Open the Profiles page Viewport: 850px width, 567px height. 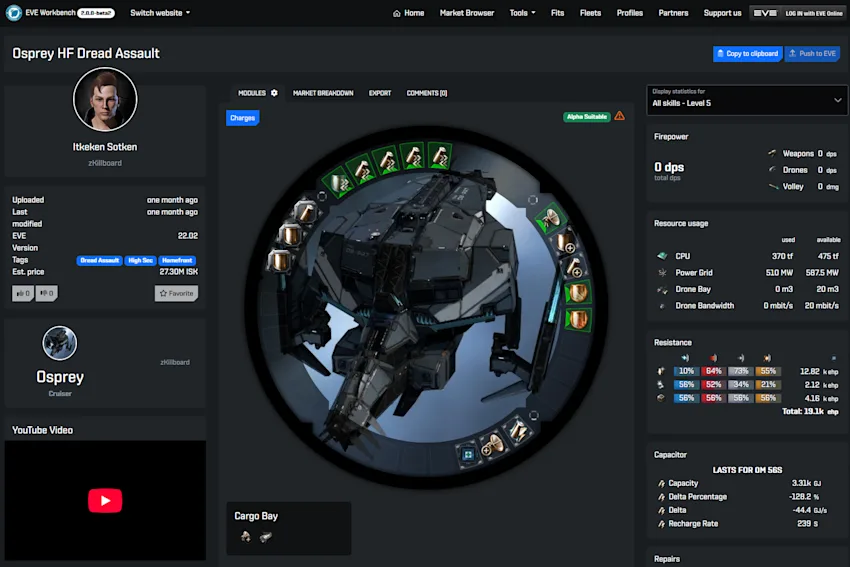pos(629,12)
